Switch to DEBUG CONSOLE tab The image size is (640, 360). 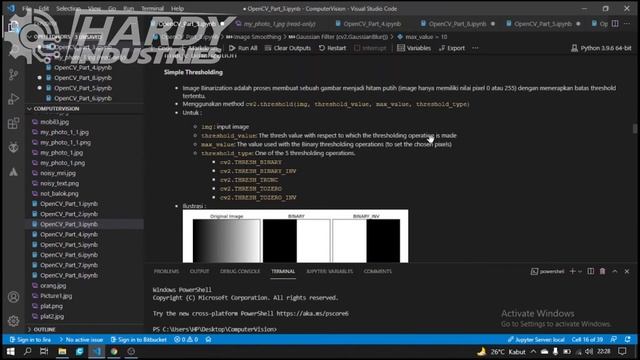pos(240,271)
